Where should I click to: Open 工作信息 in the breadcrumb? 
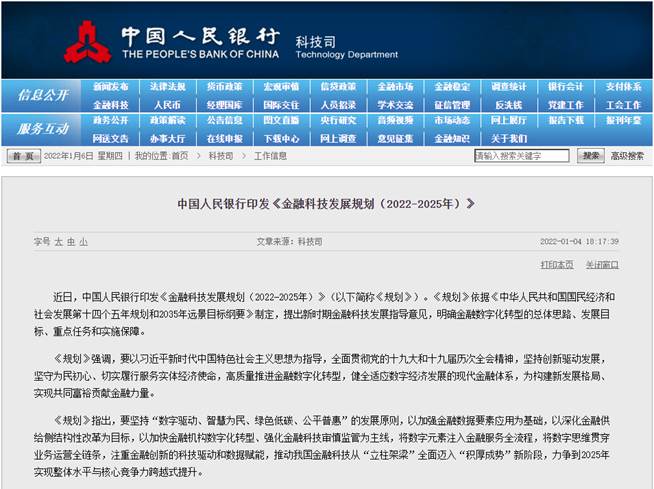point(270,156)
